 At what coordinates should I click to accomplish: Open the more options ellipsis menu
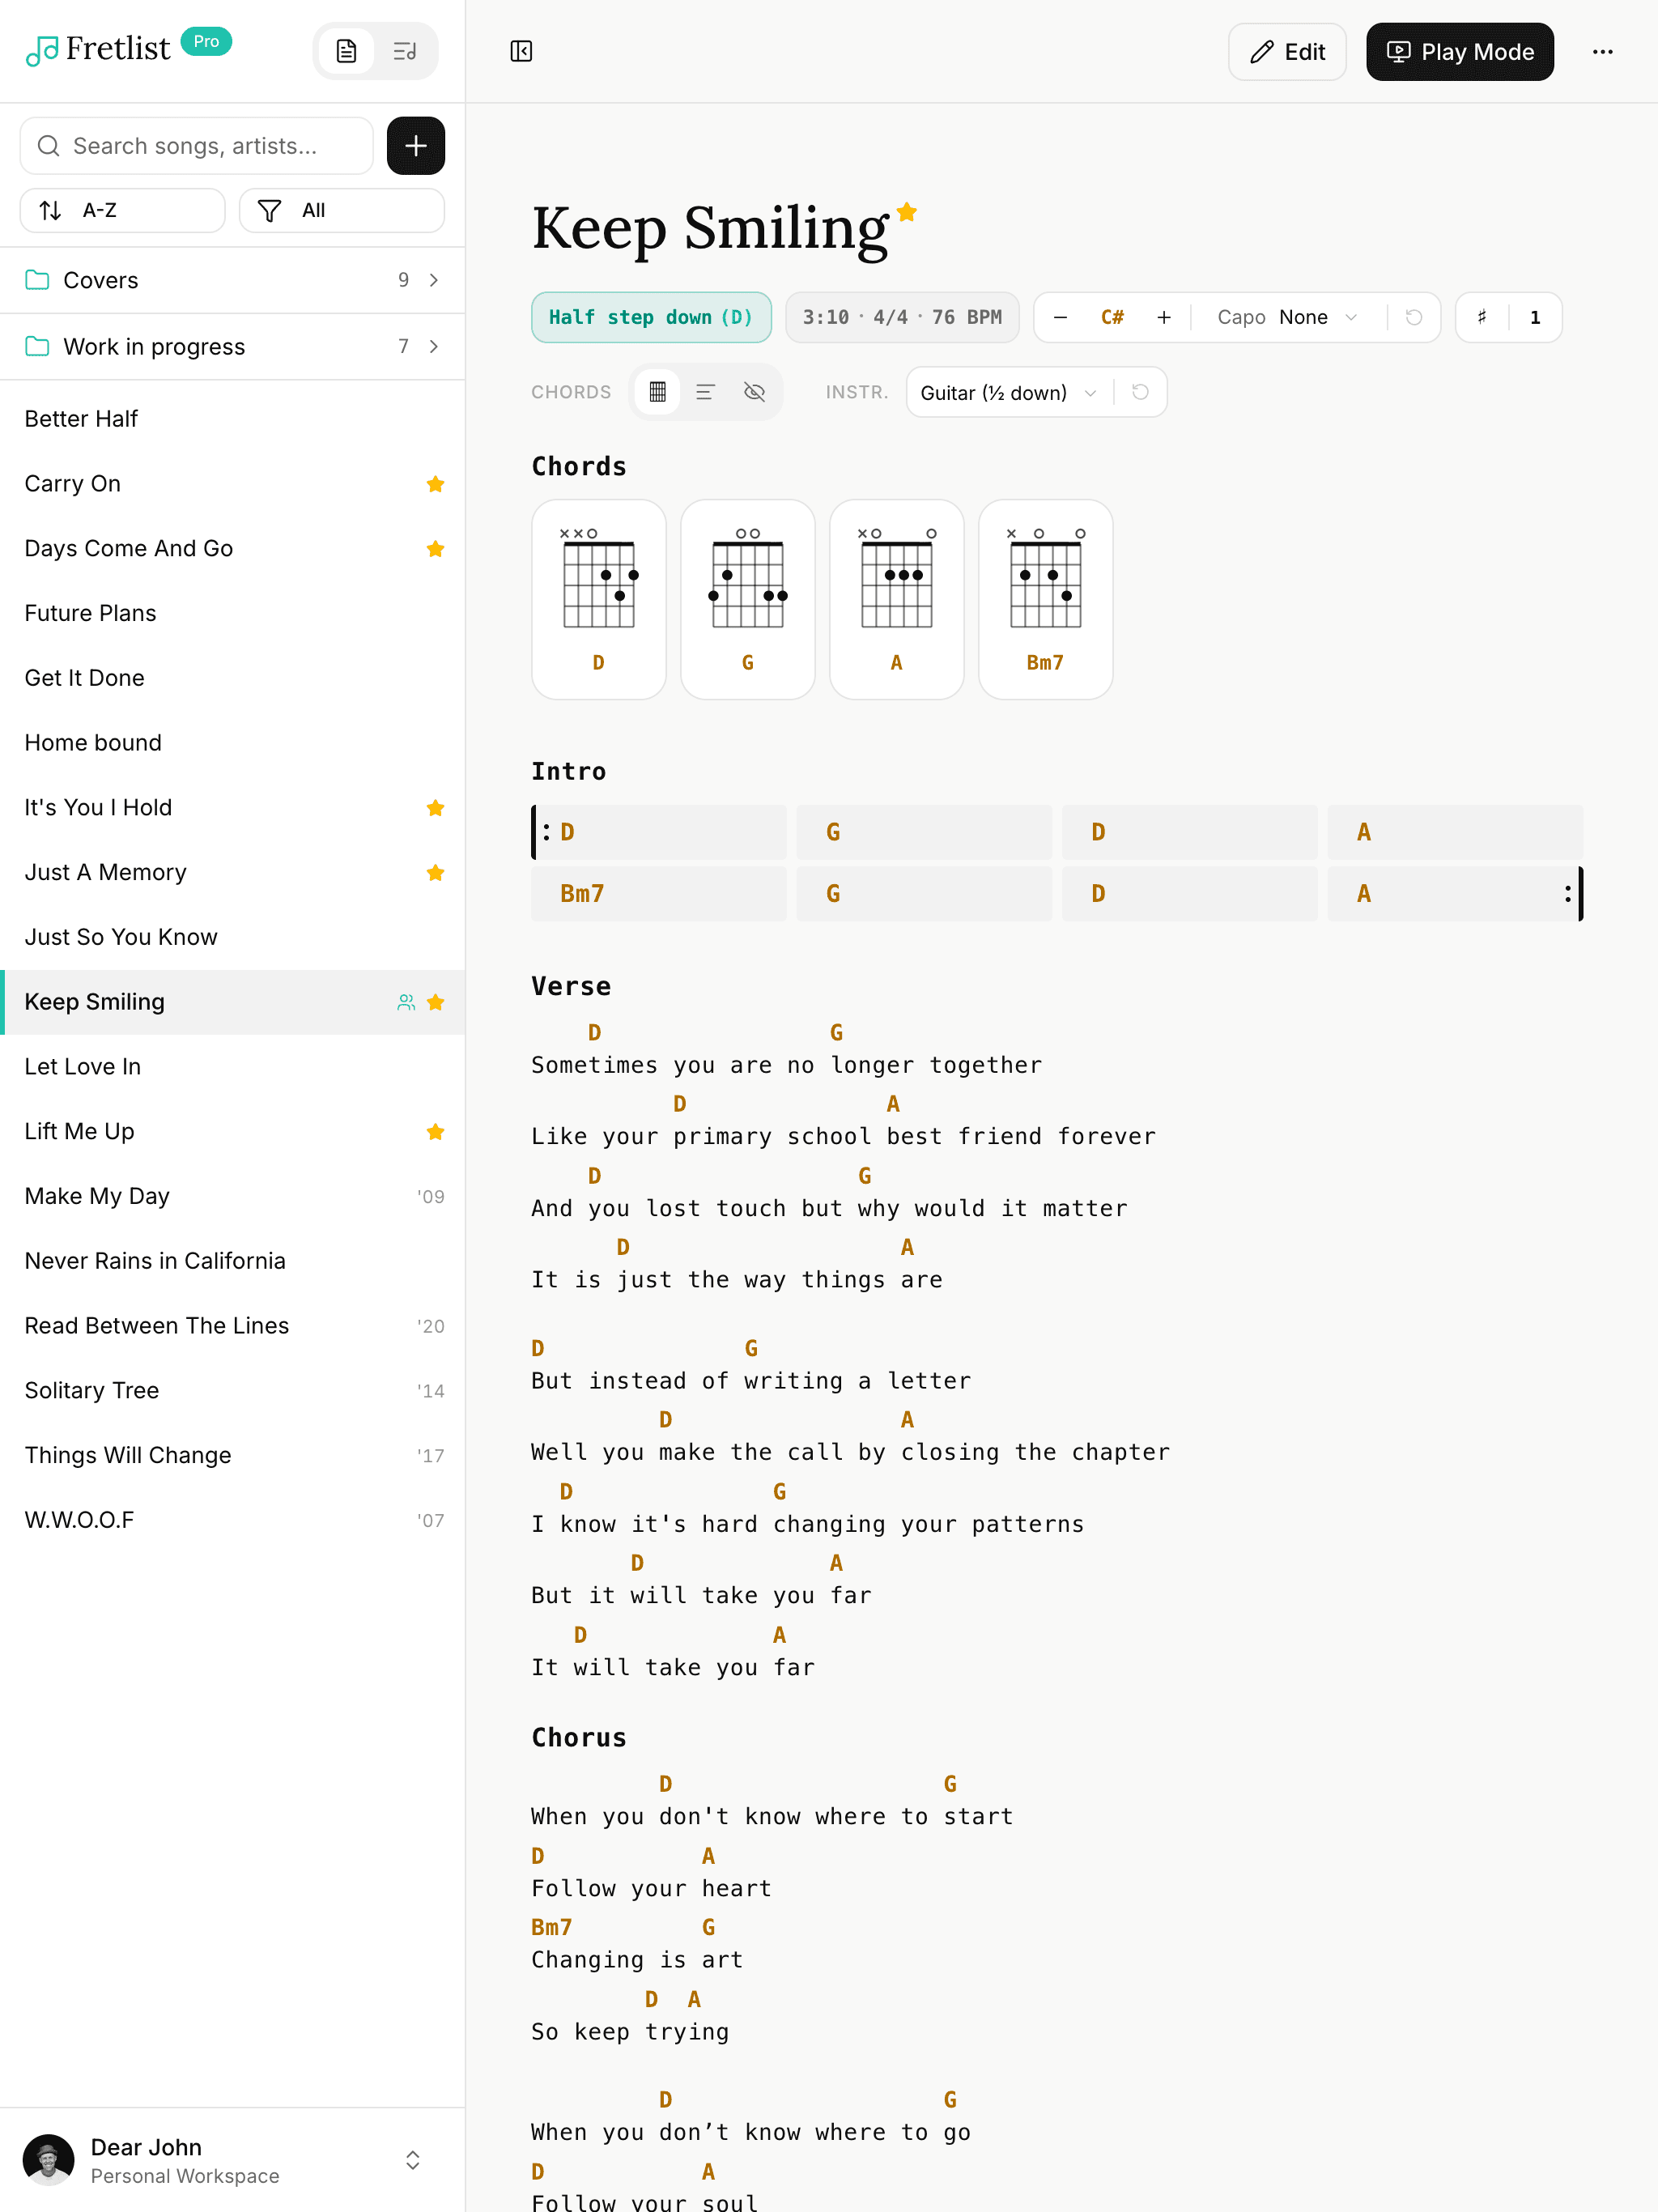click(1602, 52)
